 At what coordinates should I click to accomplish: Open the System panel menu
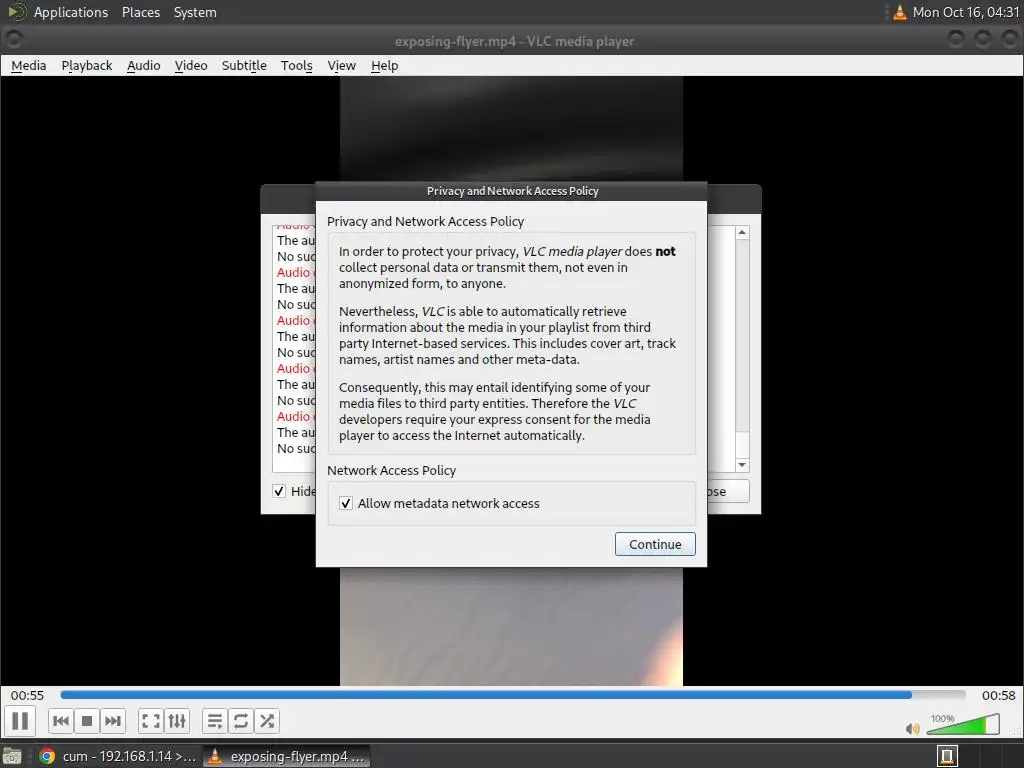click(x=195, y=12)
